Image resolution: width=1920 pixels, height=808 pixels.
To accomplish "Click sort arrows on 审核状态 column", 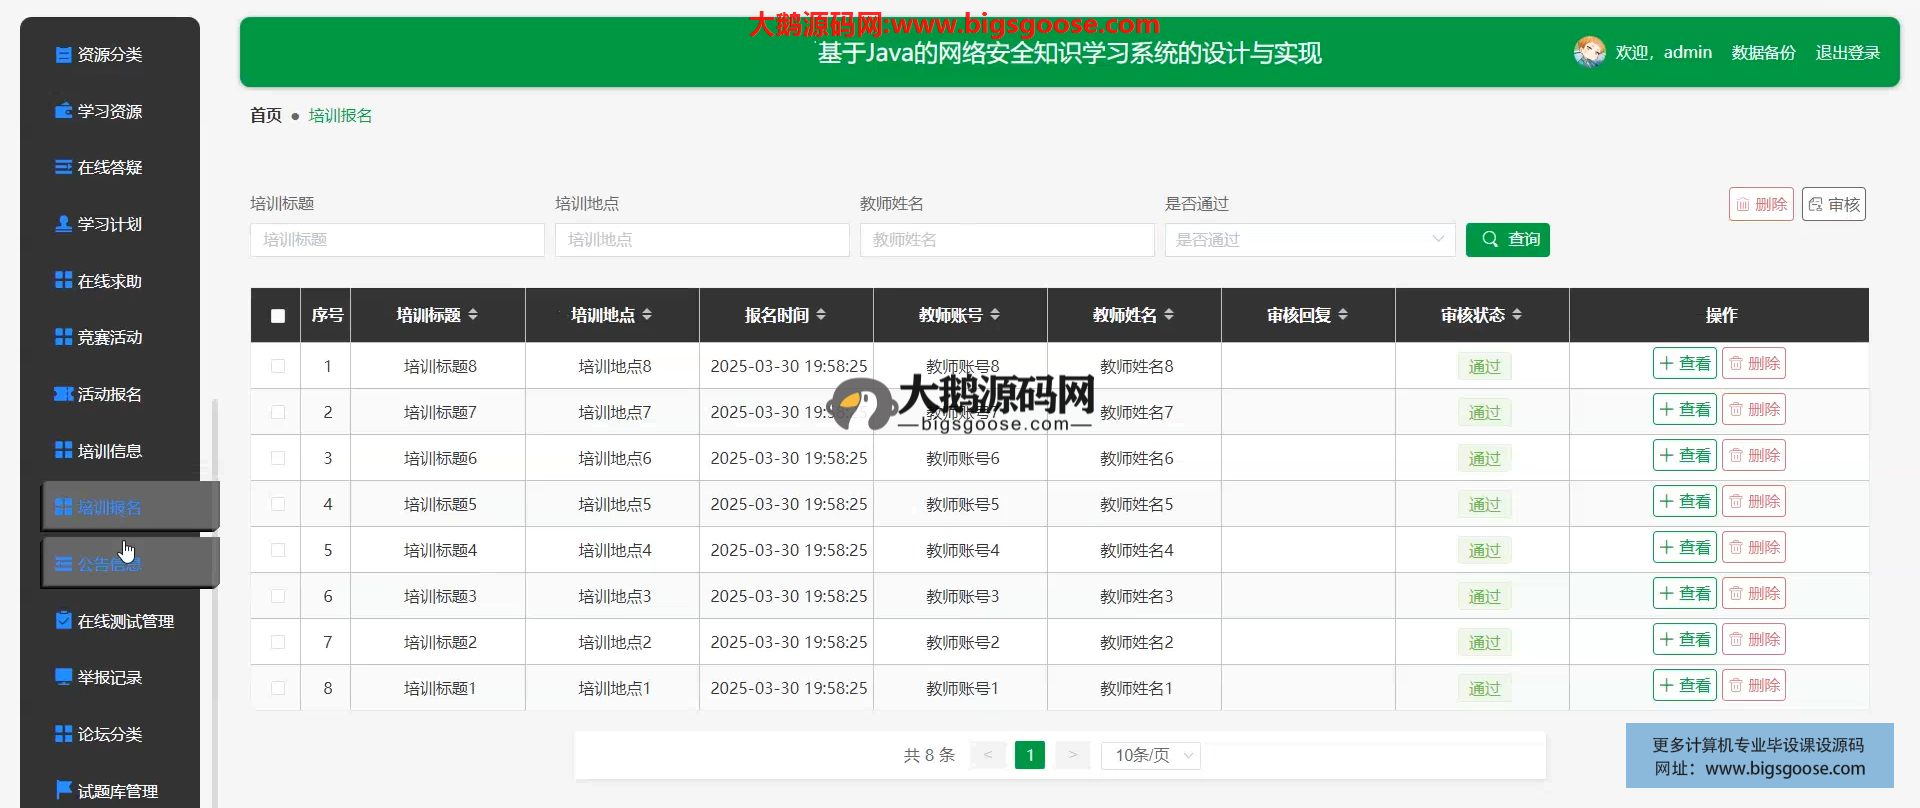I will (x=1517, y=315).
